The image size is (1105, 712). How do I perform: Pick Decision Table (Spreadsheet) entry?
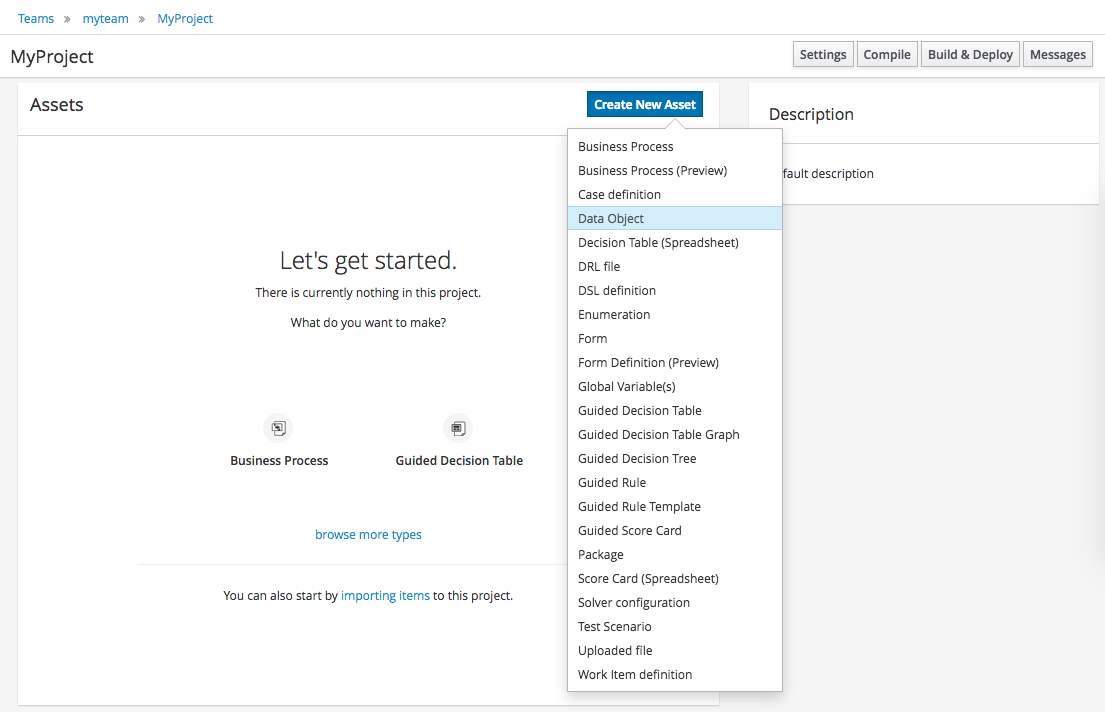674,243
